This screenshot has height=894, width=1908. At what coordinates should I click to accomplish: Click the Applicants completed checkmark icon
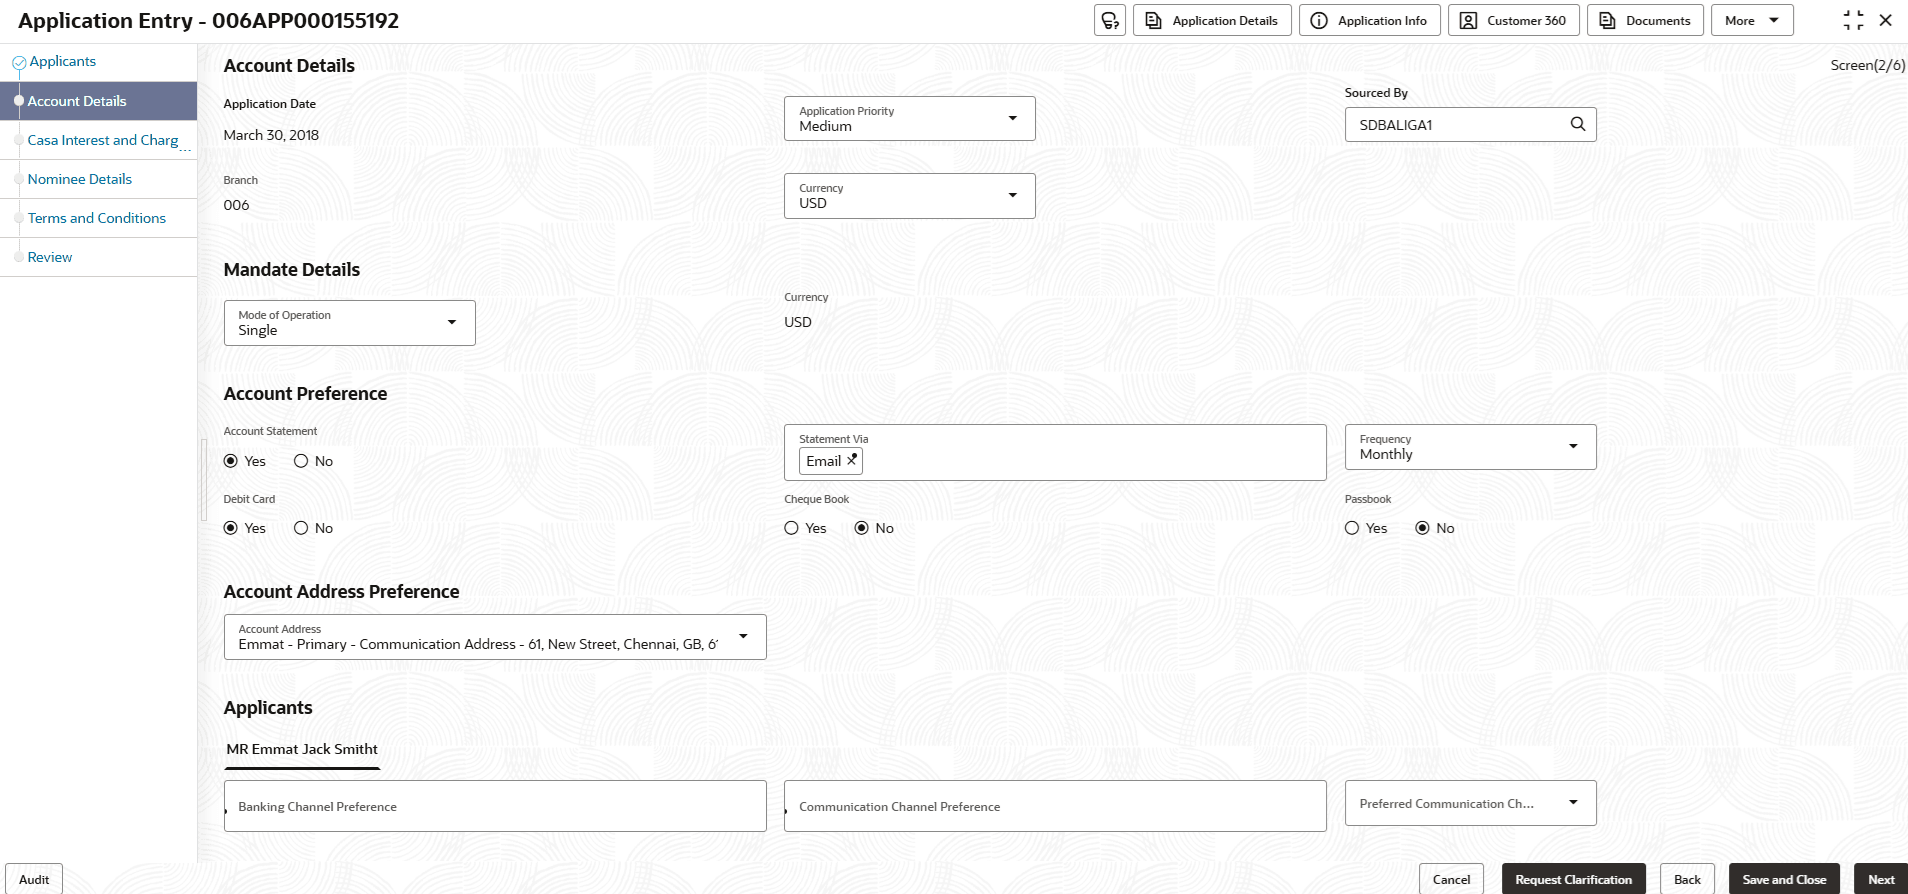[x=19, y=62]
